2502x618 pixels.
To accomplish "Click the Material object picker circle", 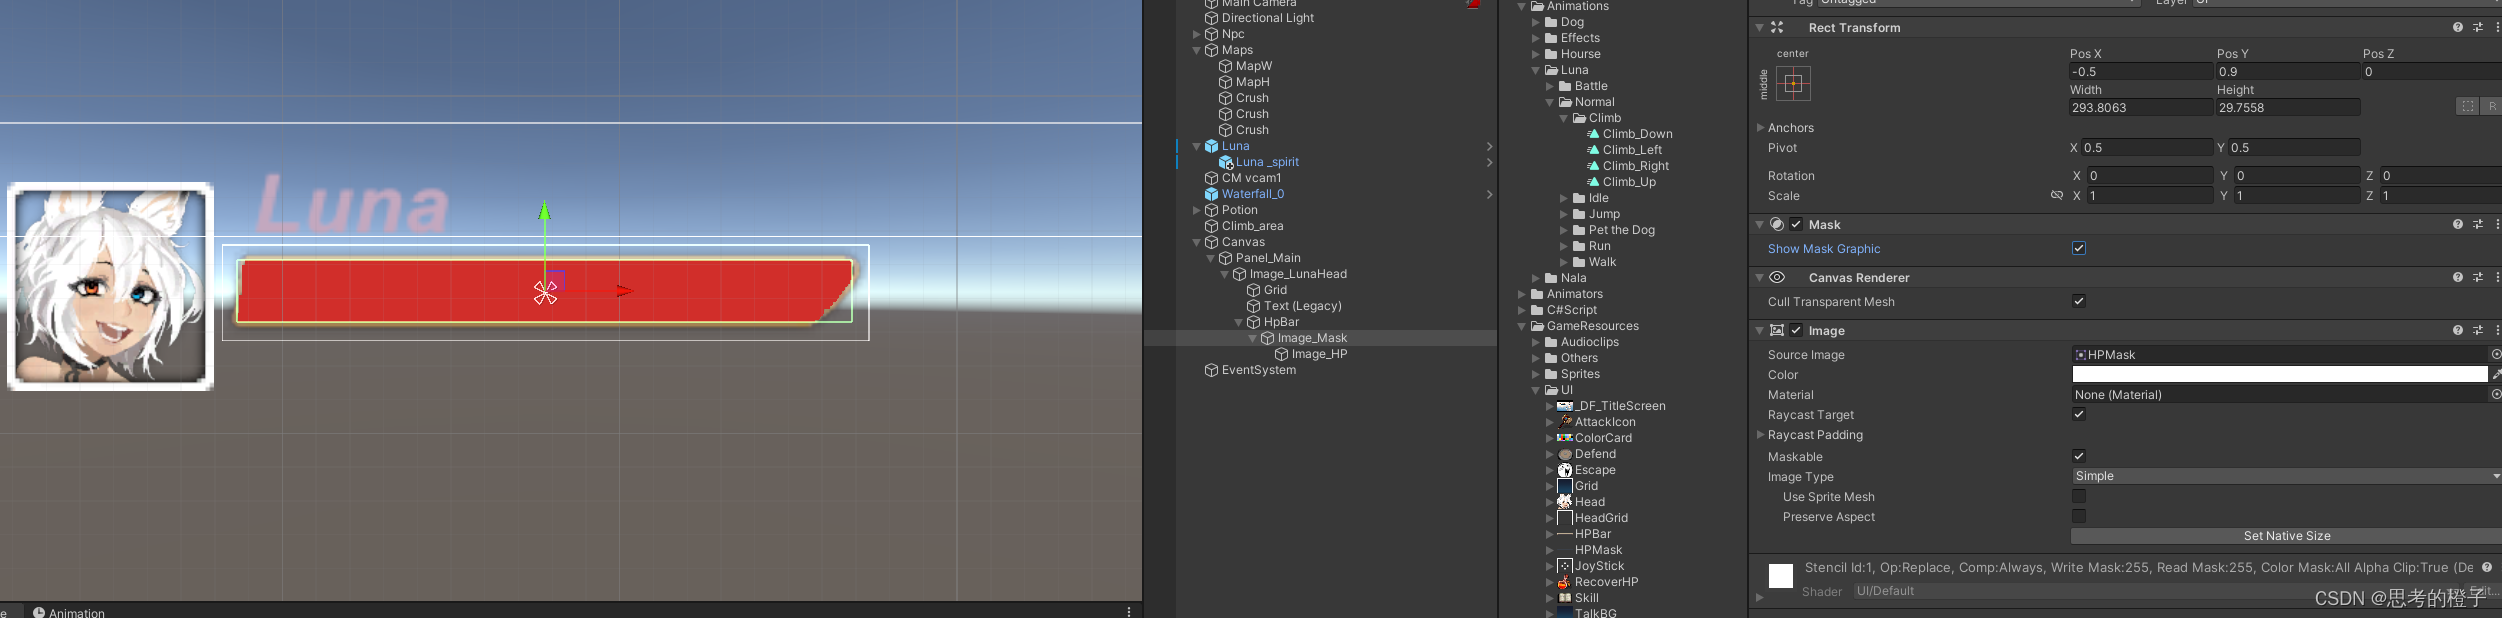I will pyautogui.click(x=2496, y=394).
